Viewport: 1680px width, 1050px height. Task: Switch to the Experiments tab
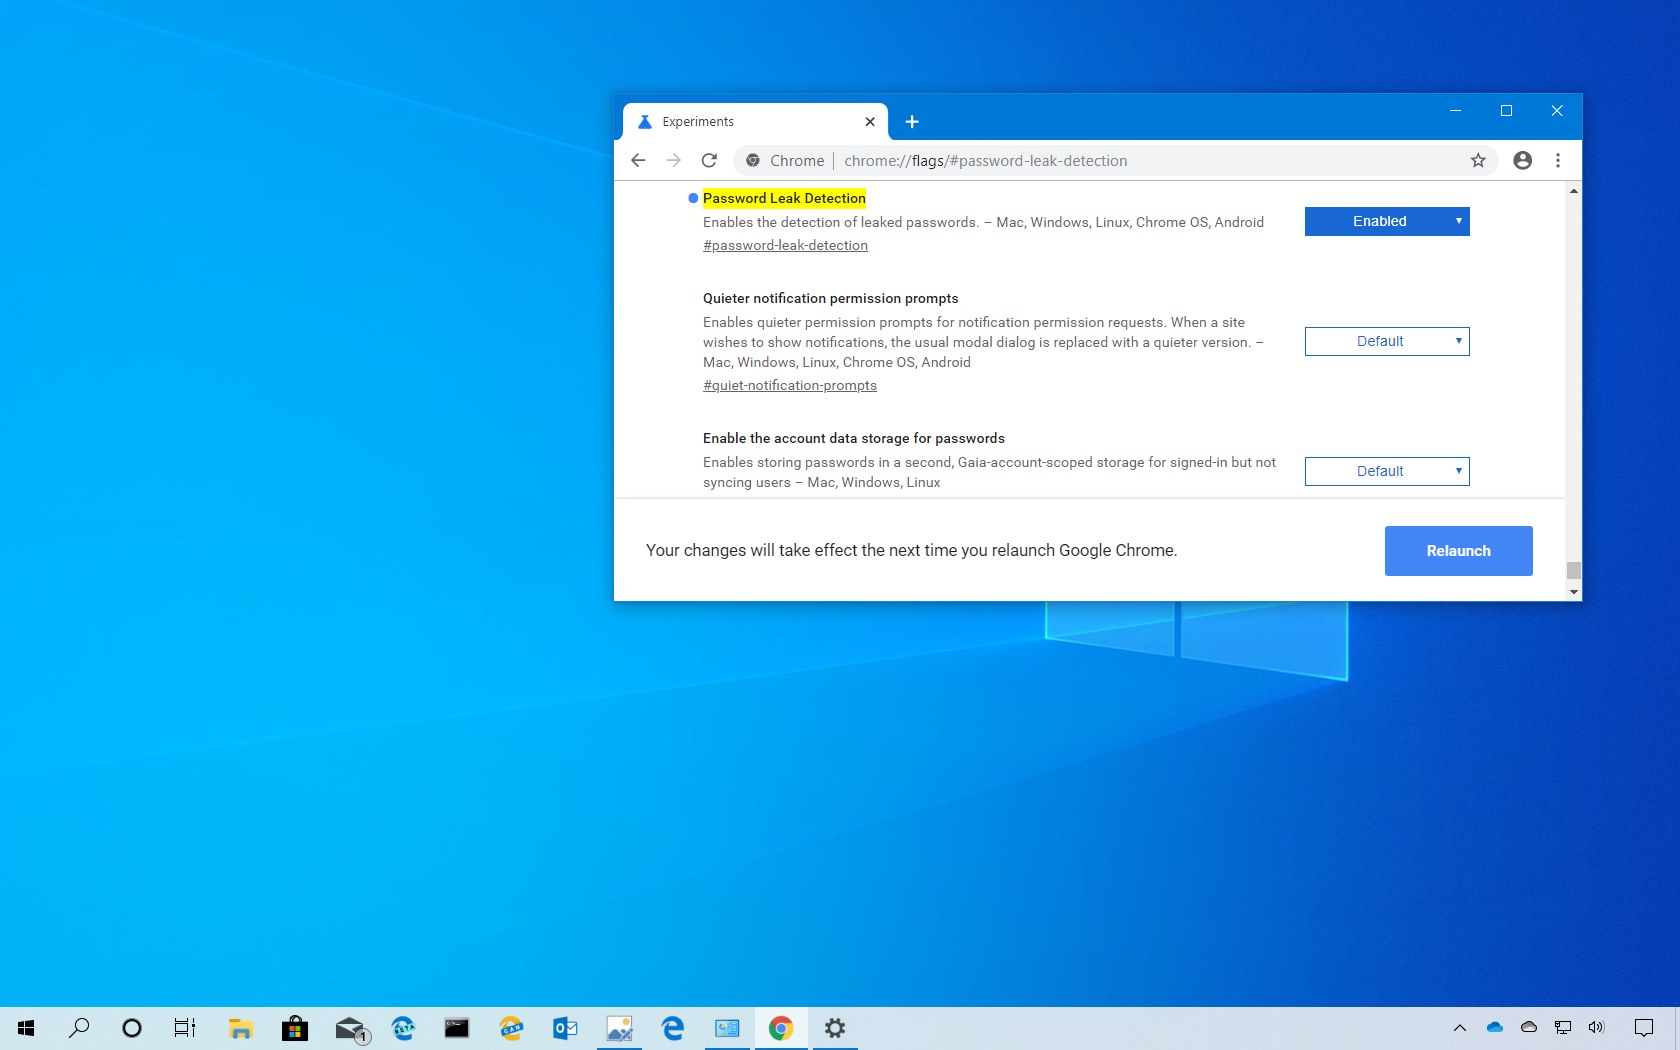(x=755, y=122)
